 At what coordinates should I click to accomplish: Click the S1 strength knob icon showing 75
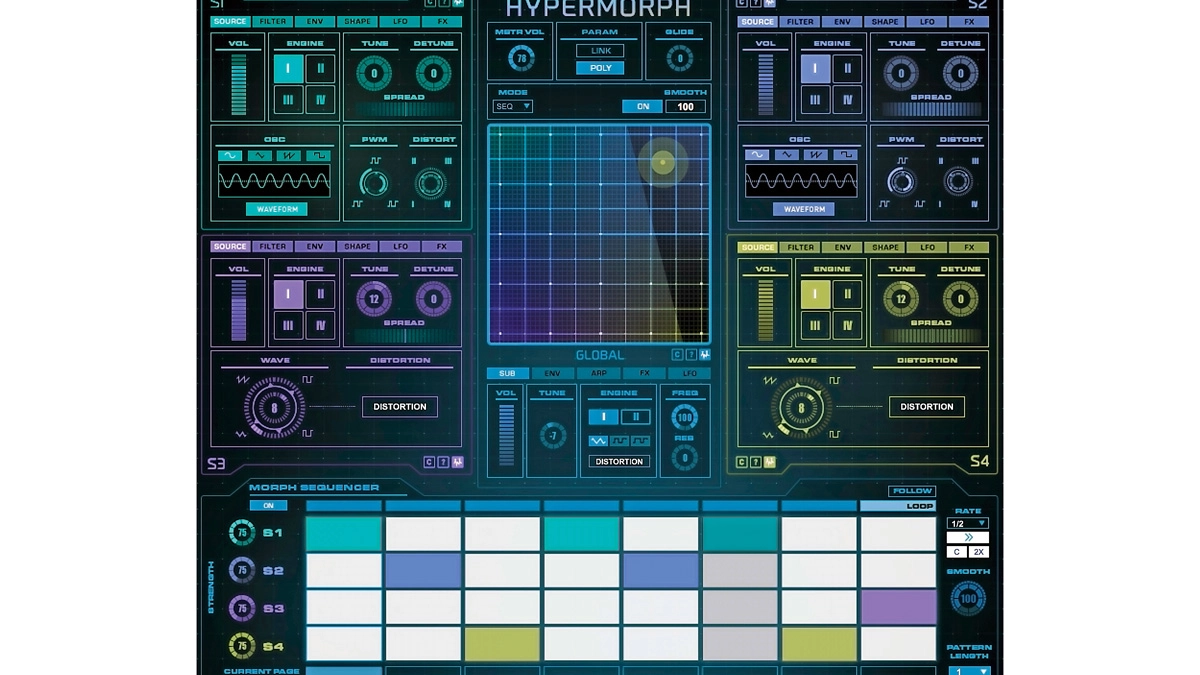tap(242, 533)
